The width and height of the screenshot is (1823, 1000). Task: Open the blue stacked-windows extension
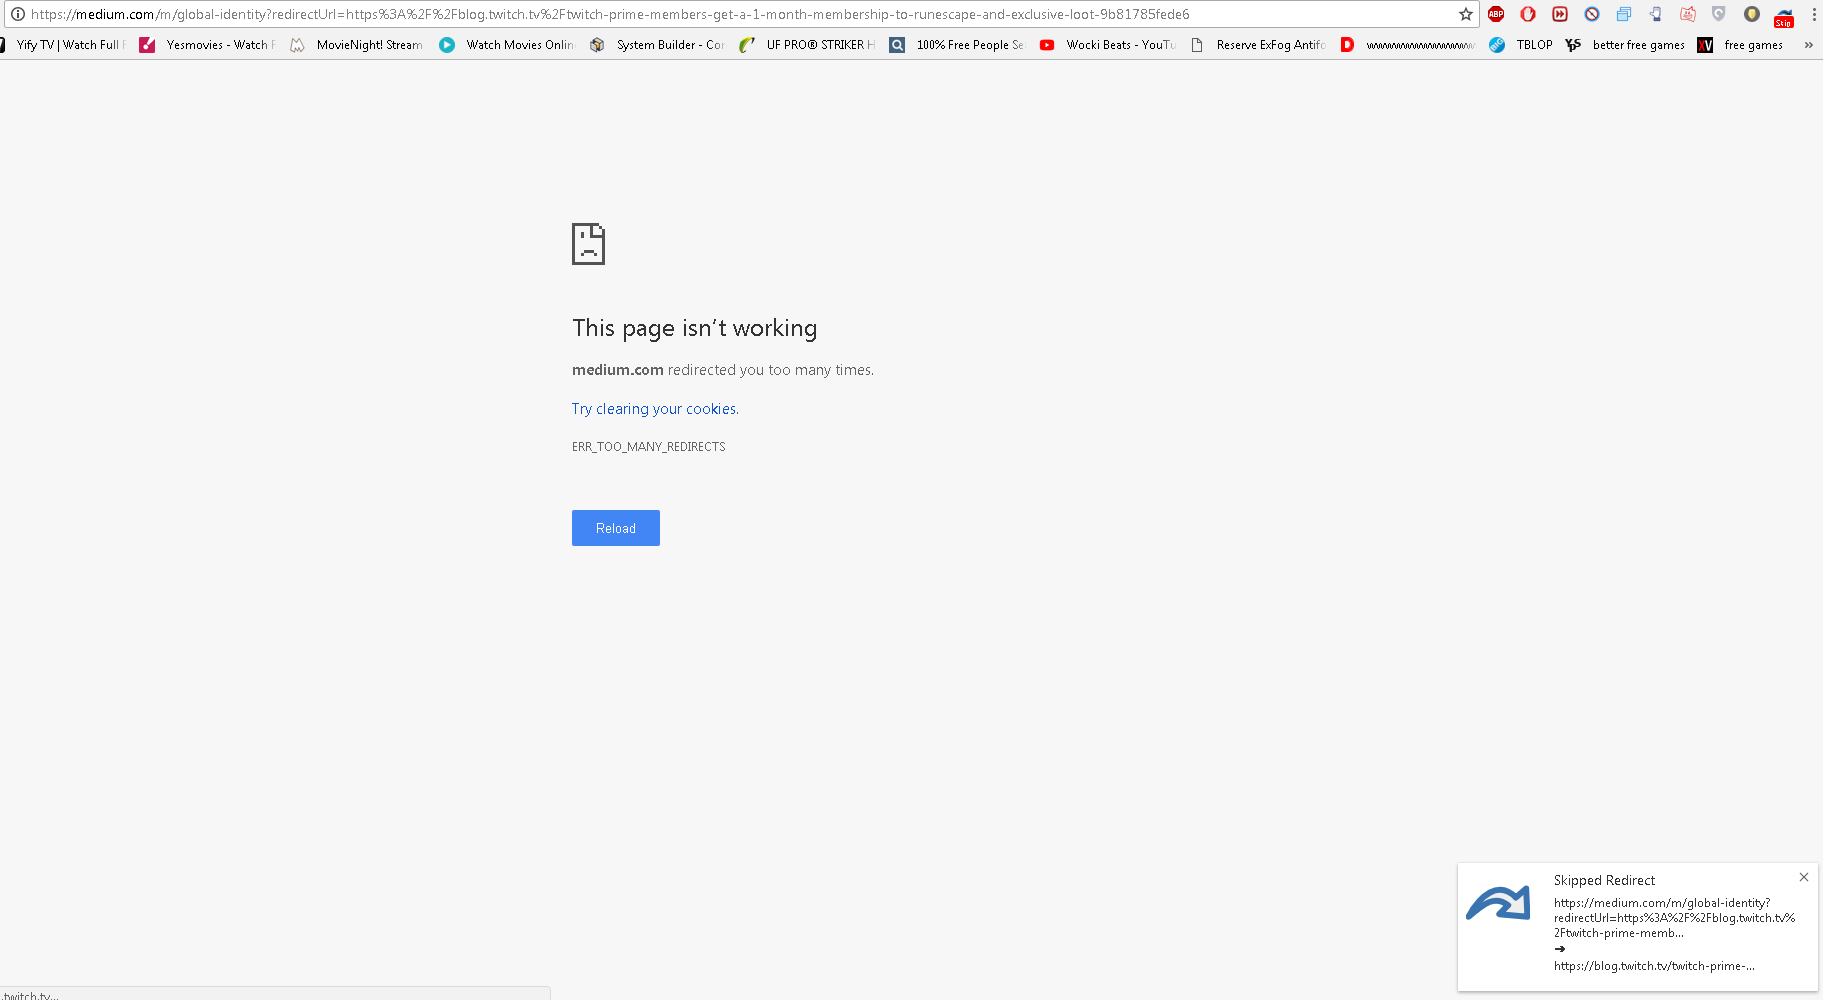(1624, 14)
